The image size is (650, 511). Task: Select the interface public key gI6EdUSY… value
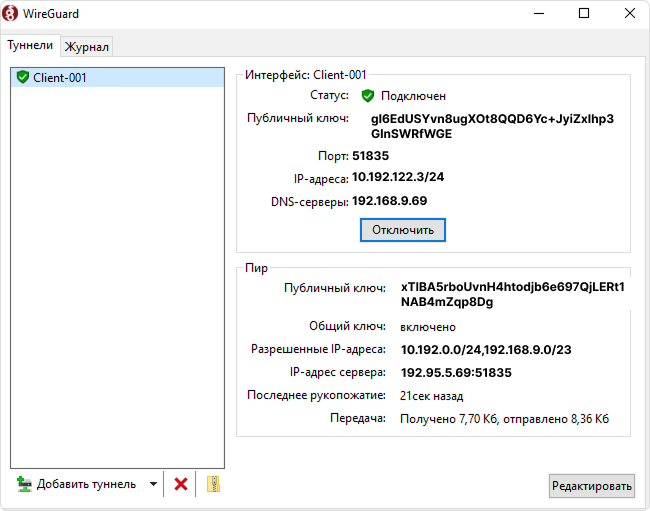point(492,126)
